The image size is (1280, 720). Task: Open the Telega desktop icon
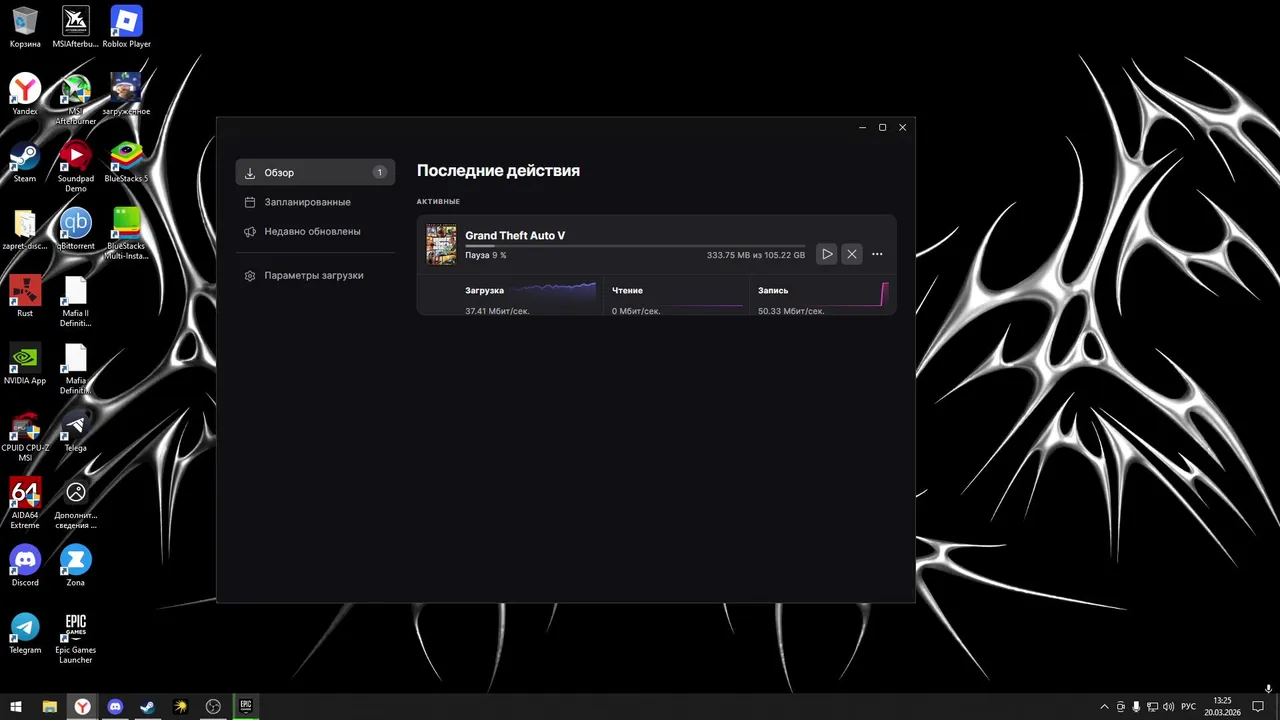click(75, 431)
